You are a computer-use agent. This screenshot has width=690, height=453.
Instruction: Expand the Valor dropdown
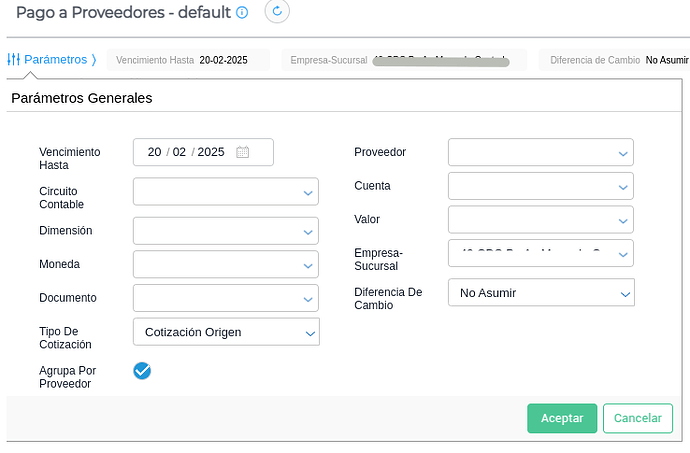tap(540, 219)
